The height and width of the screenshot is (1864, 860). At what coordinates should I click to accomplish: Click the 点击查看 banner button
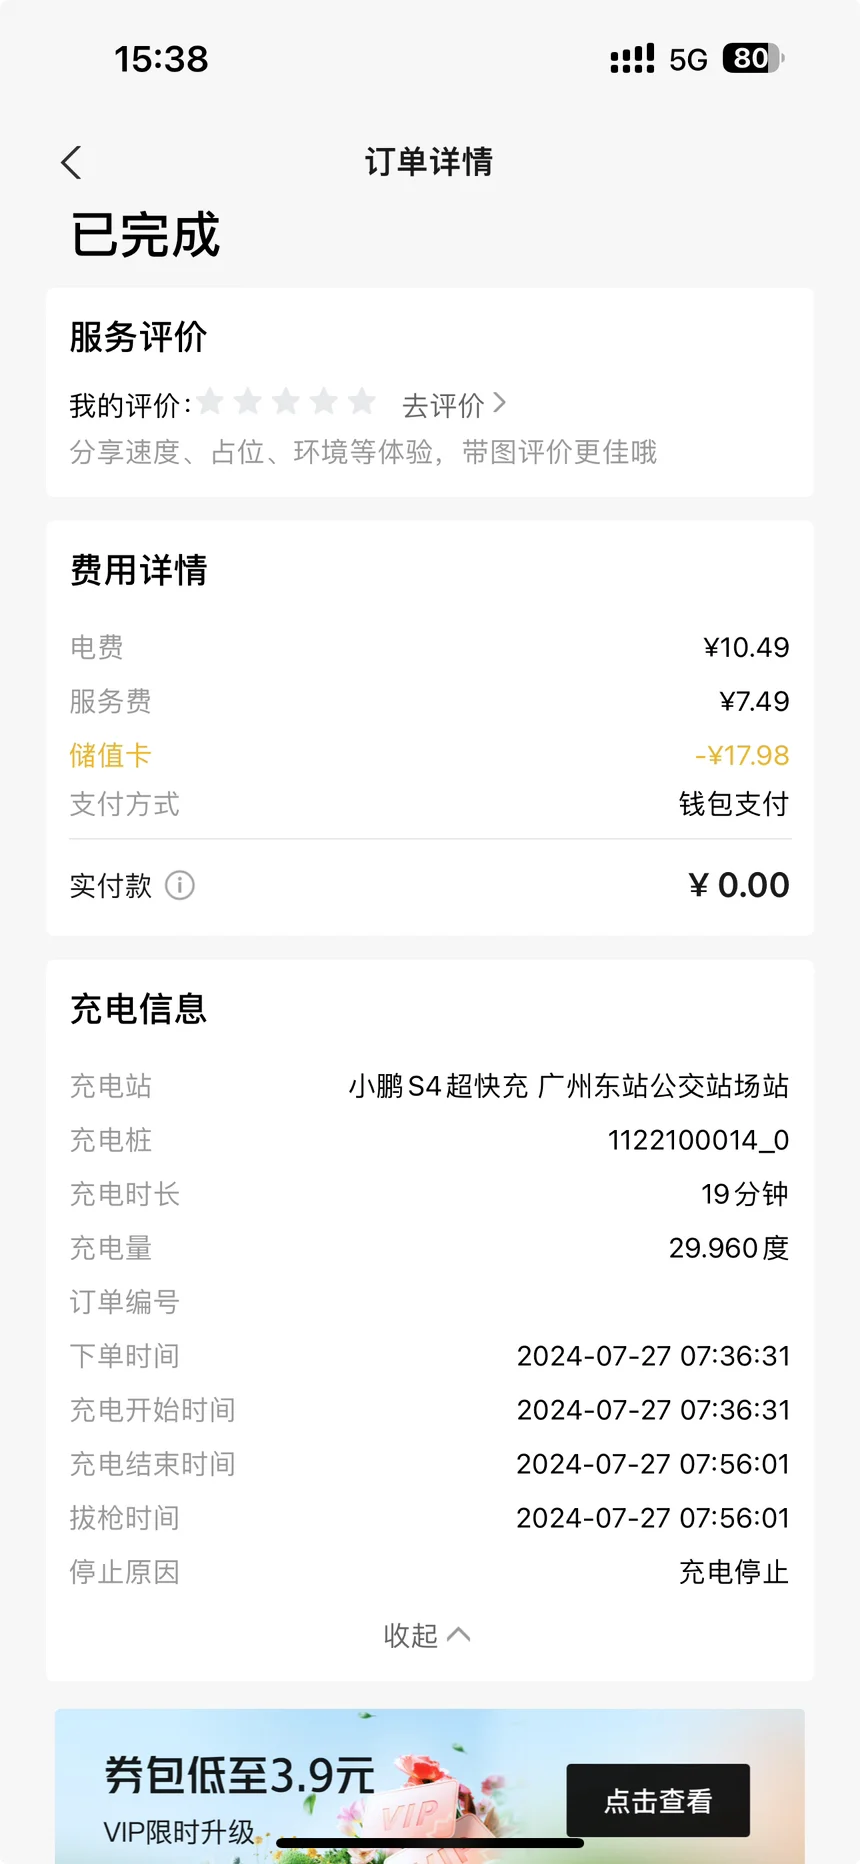658,1800
